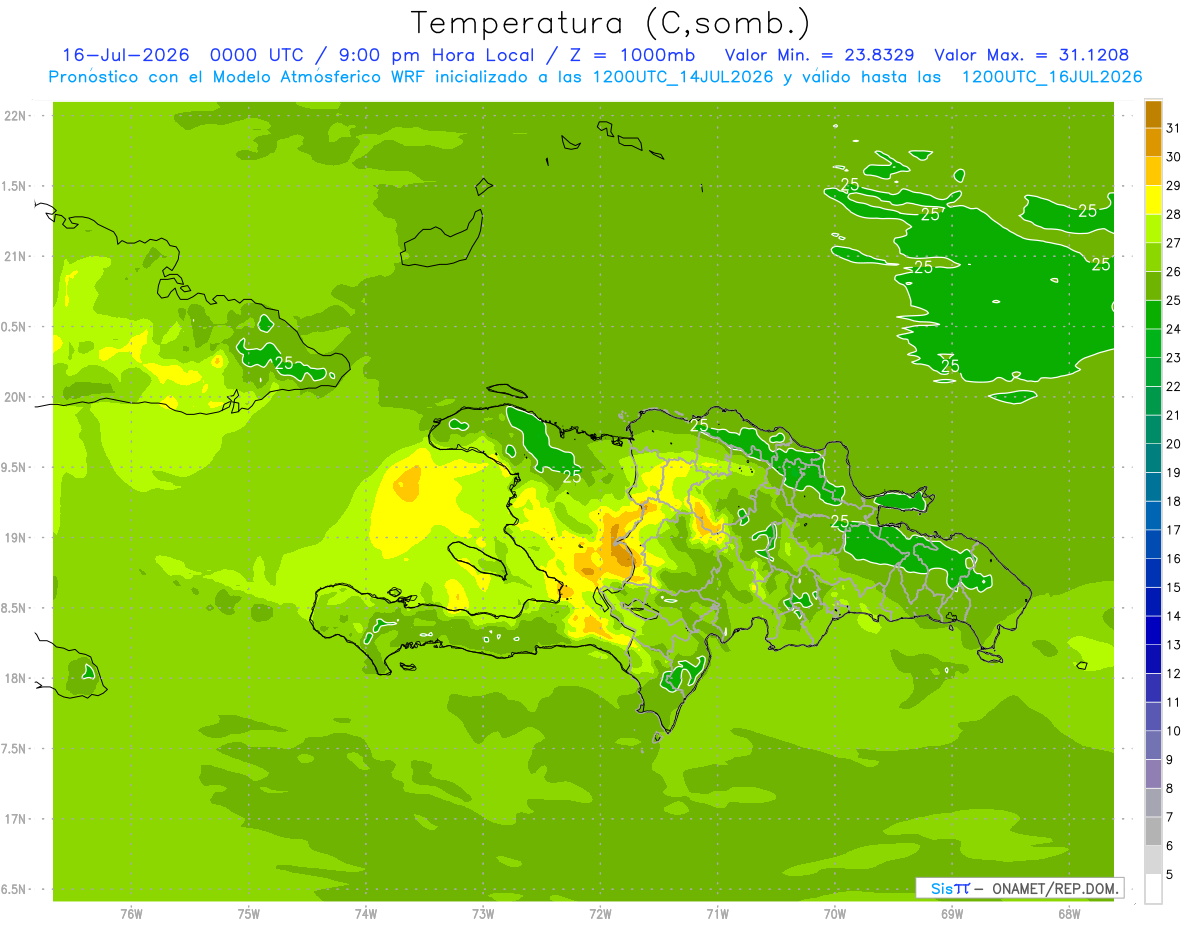Click the '15' value on the color scale
This screenshot has width=1200, height=927.
click(x=1174, y=588)
